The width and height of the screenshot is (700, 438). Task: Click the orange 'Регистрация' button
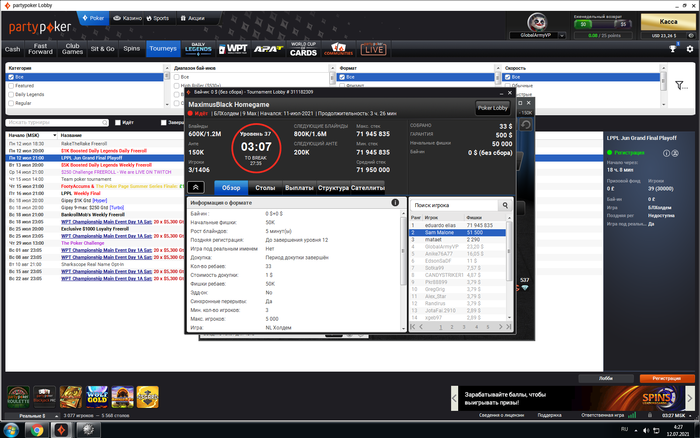point(667,378)
